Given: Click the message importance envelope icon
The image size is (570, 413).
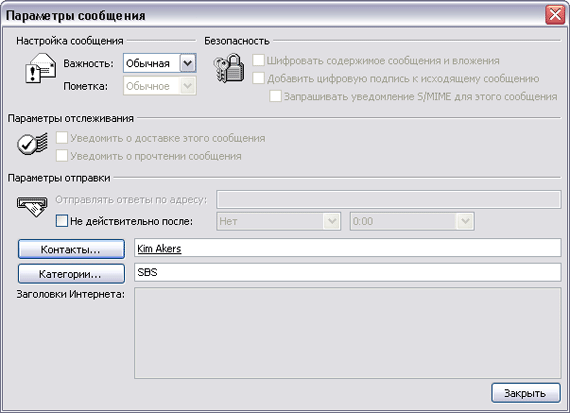Looking at the screenshot, I should (40, 68).
